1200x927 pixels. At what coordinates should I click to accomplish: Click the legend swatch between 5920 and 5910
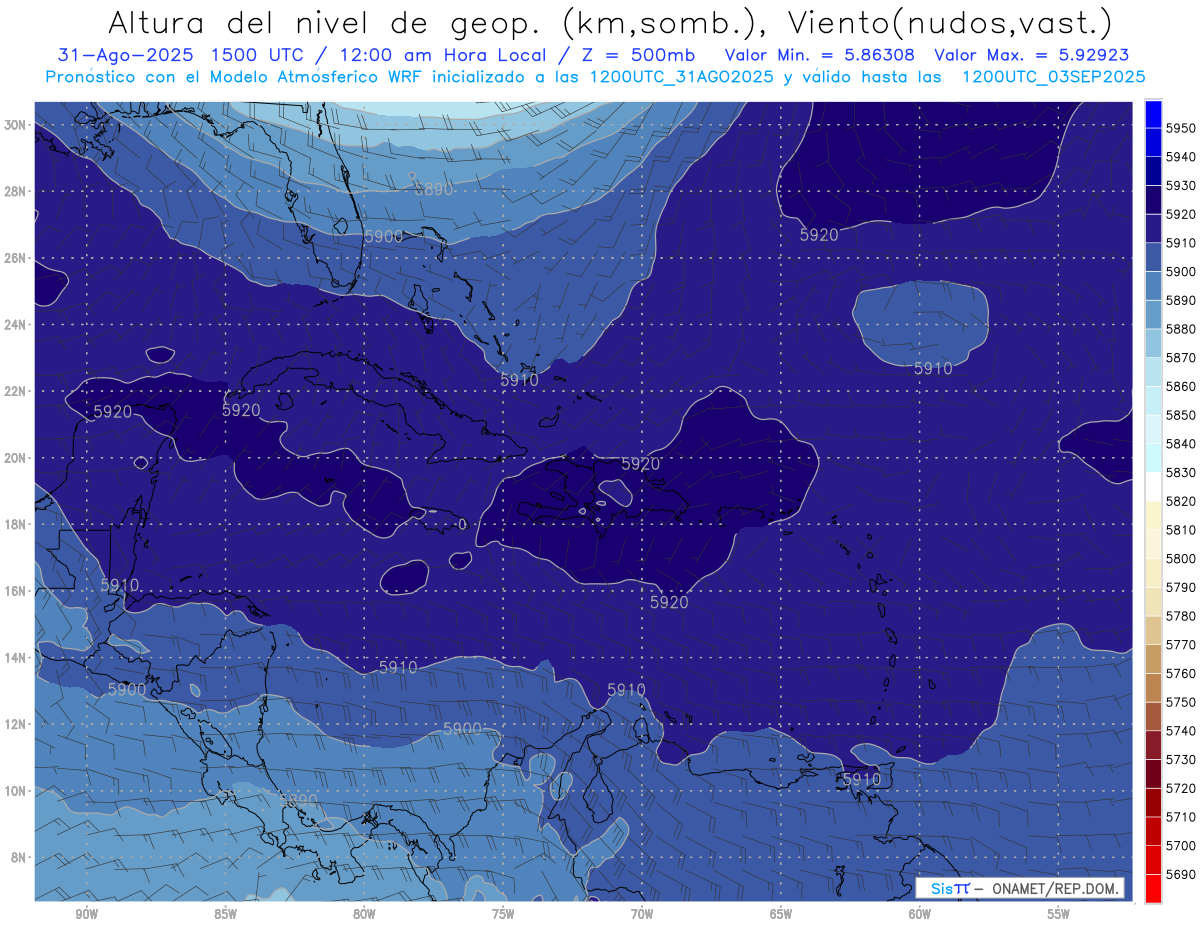point(1152,229)
